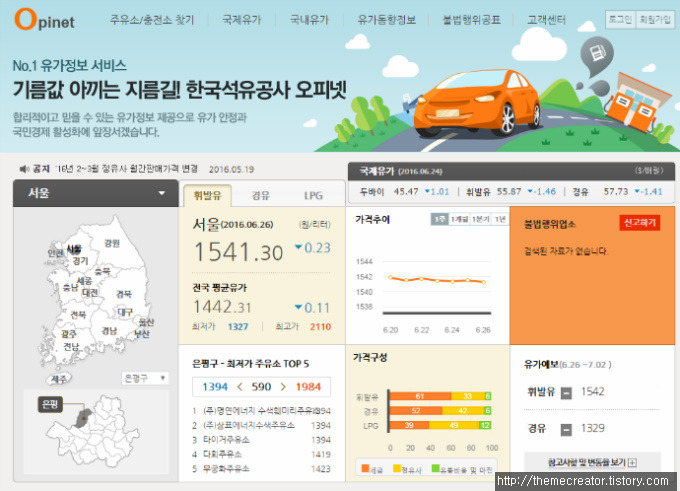Click 제주 on the Korea map
Viewport: 680px width, 491px height.
coord(59,379)
